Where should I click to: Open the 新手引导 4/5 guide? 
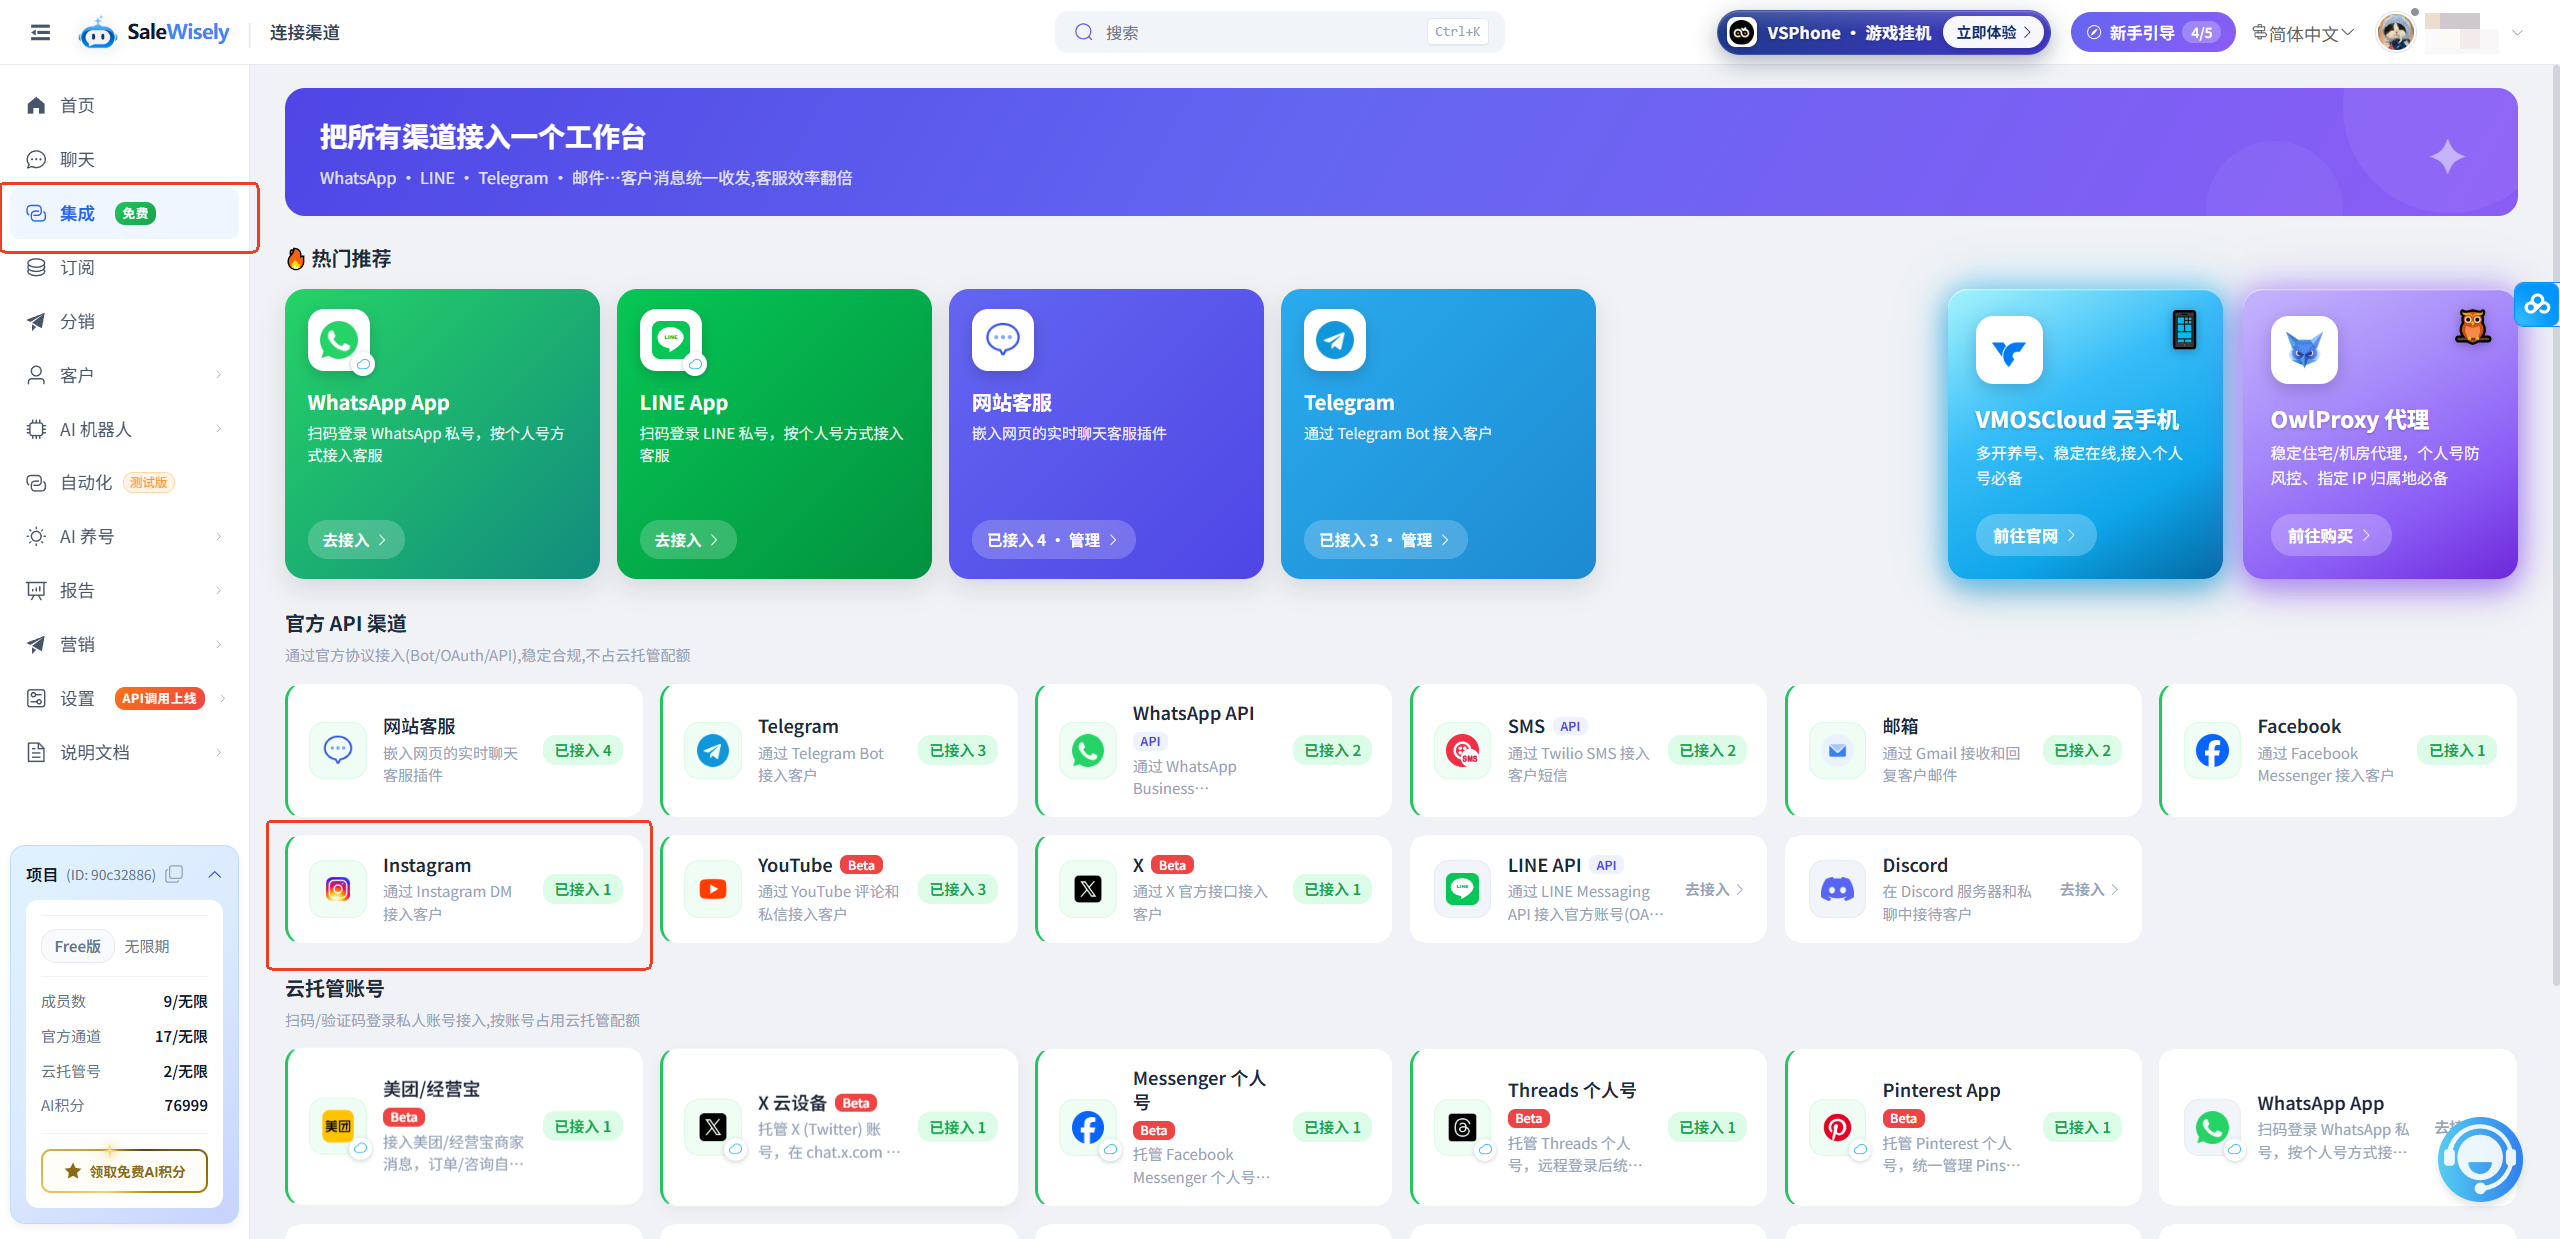coord(2152,33)
